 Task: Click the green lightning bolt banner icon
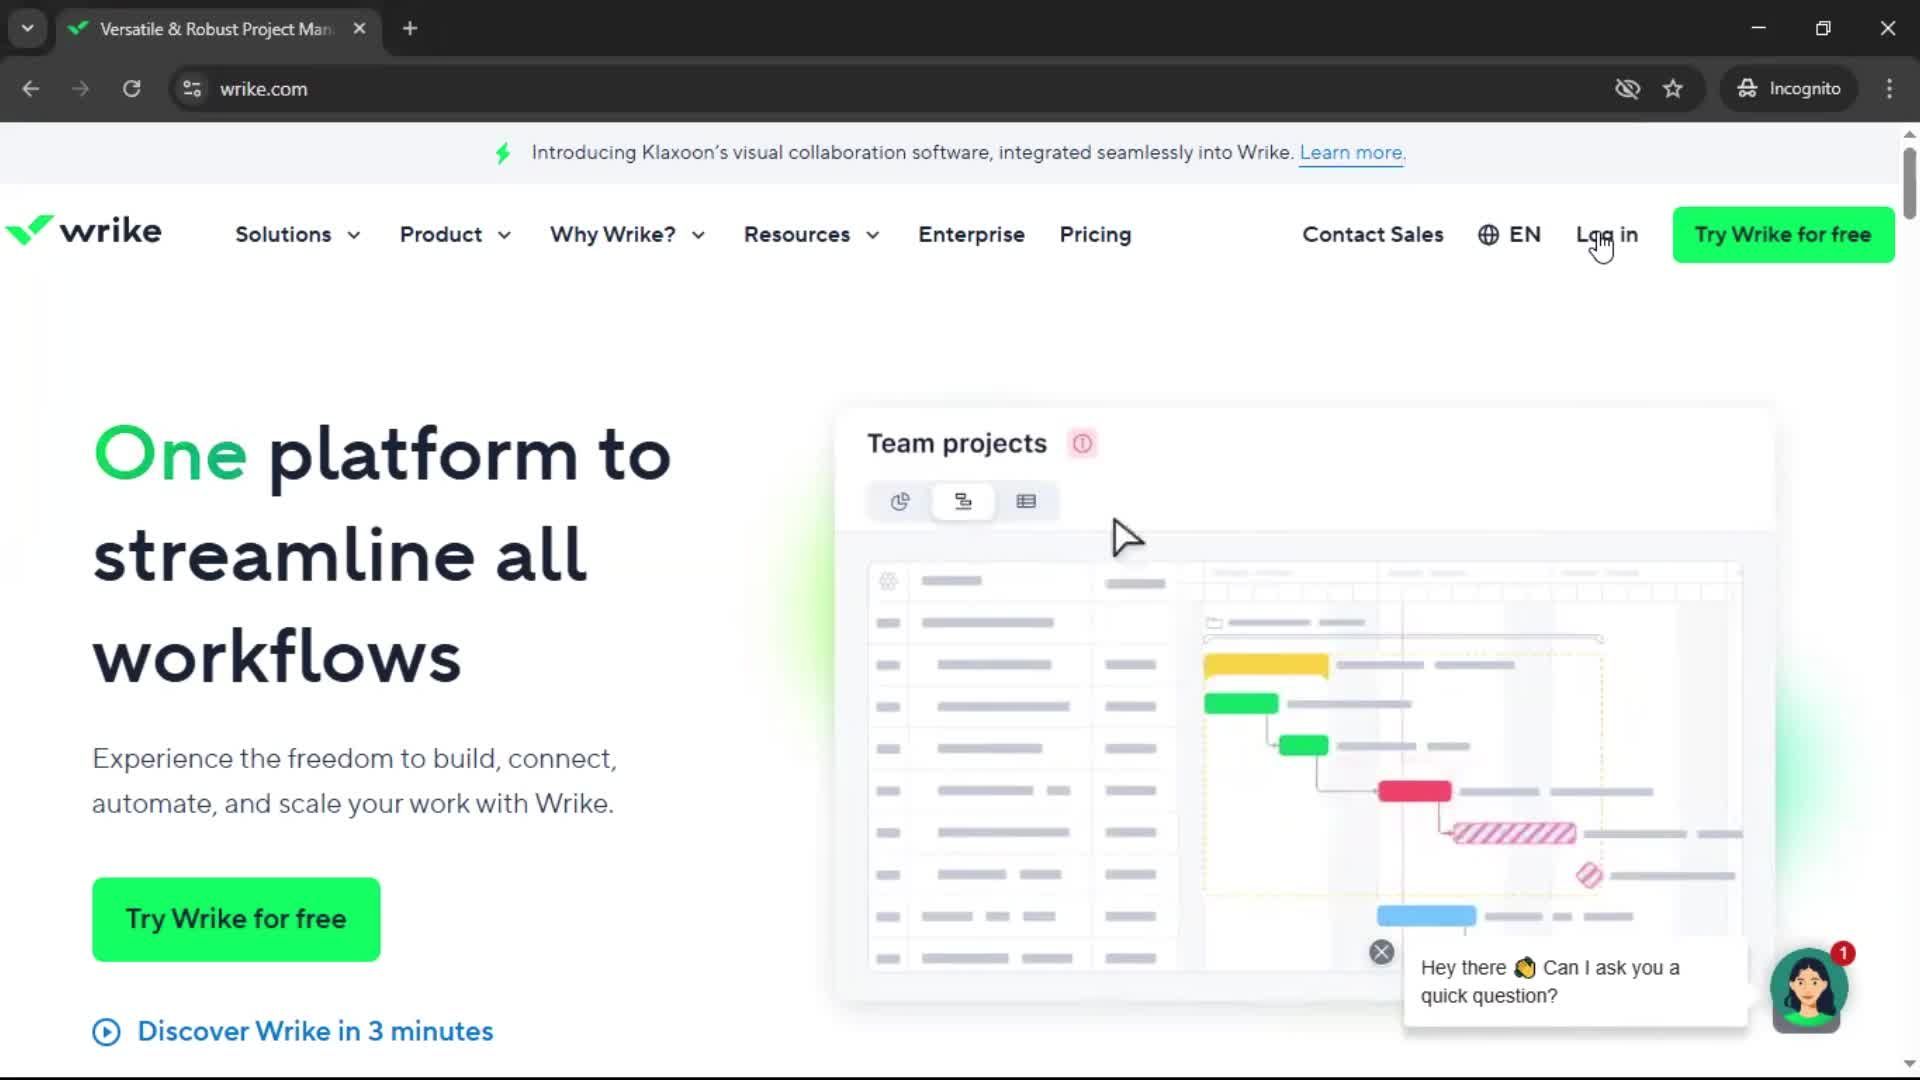pyautogui.click(x=503, y=153)
